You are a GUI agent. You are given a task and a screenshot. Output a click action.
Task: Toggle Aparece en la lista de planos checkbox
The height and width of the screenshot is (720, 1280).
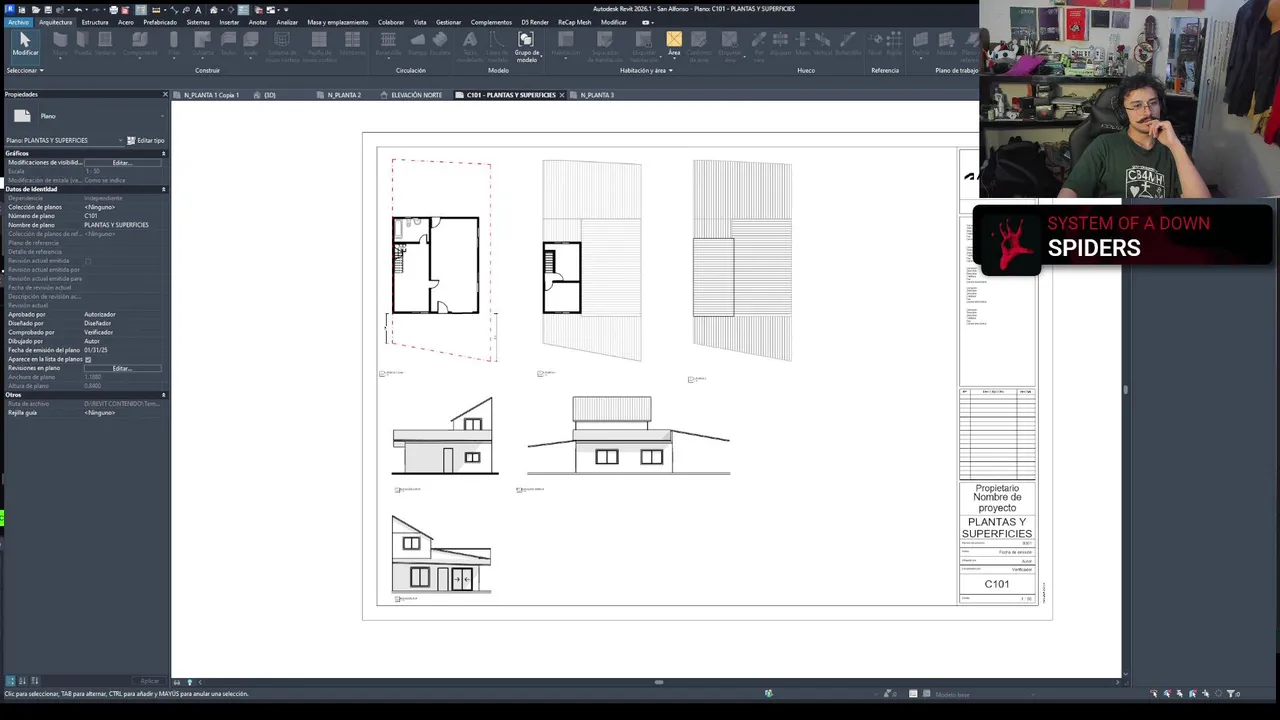[88, 359]
